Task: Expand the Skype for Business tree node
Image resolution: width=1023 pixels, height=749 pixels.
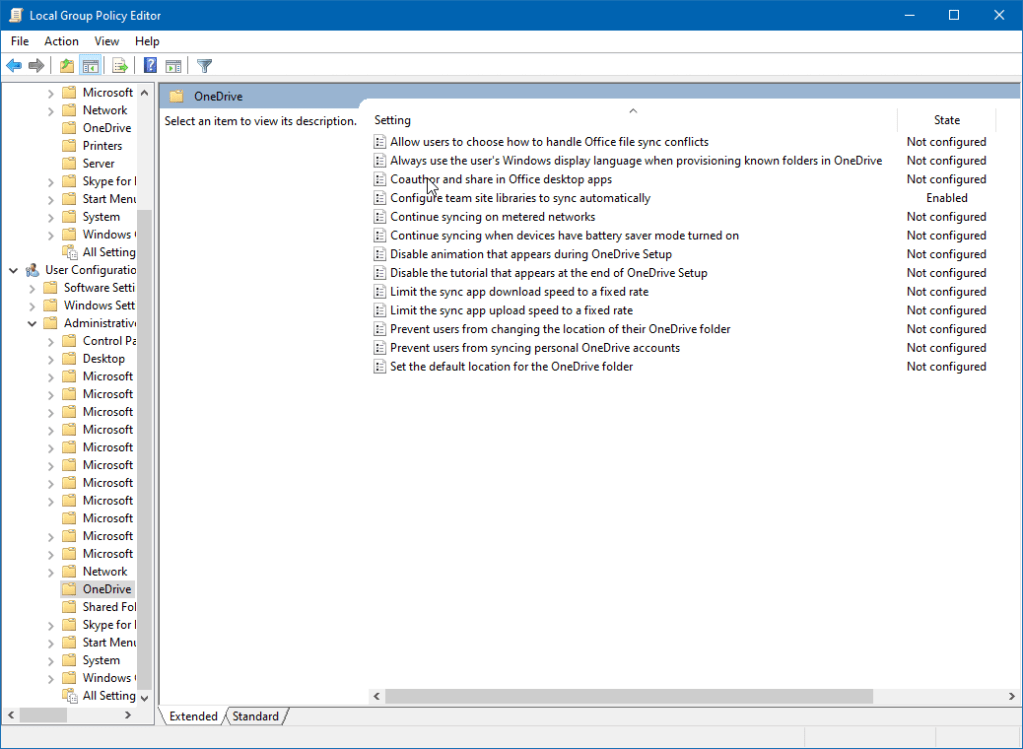Action: pyautogui.click(x=49, y=624)
